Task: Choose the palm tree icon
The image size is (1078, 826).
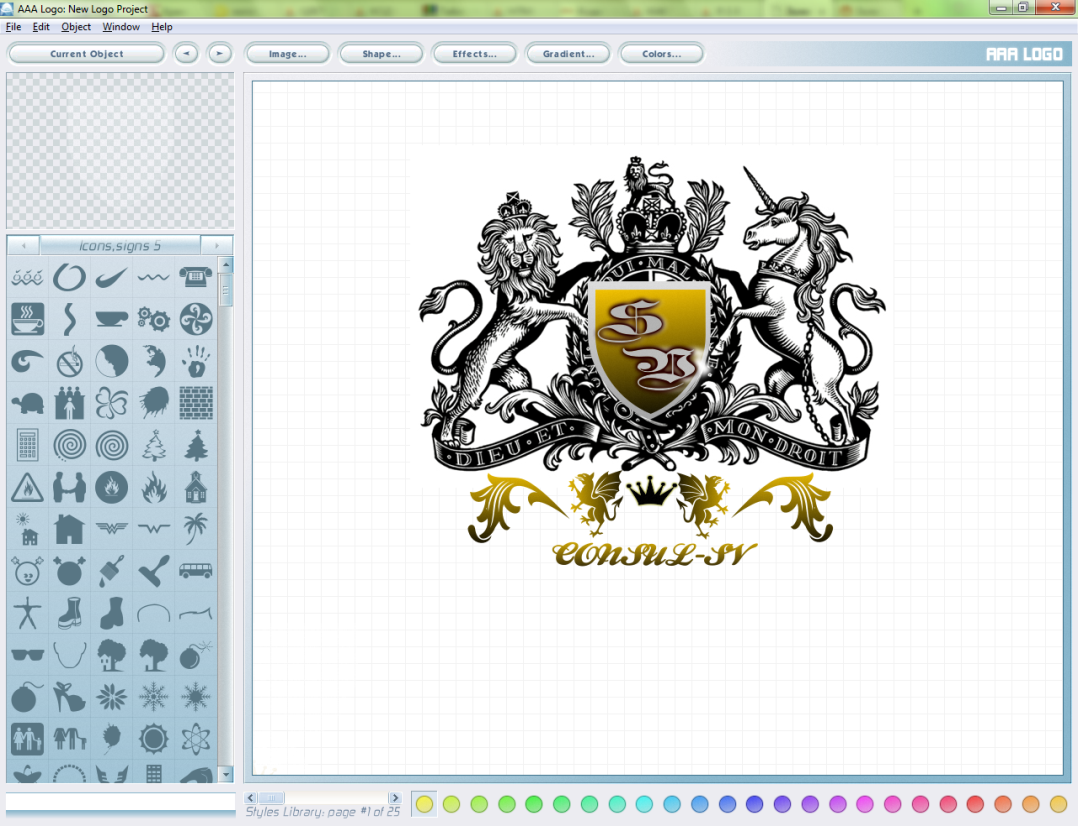Action: pyautogui.click(x=196, y=530)
